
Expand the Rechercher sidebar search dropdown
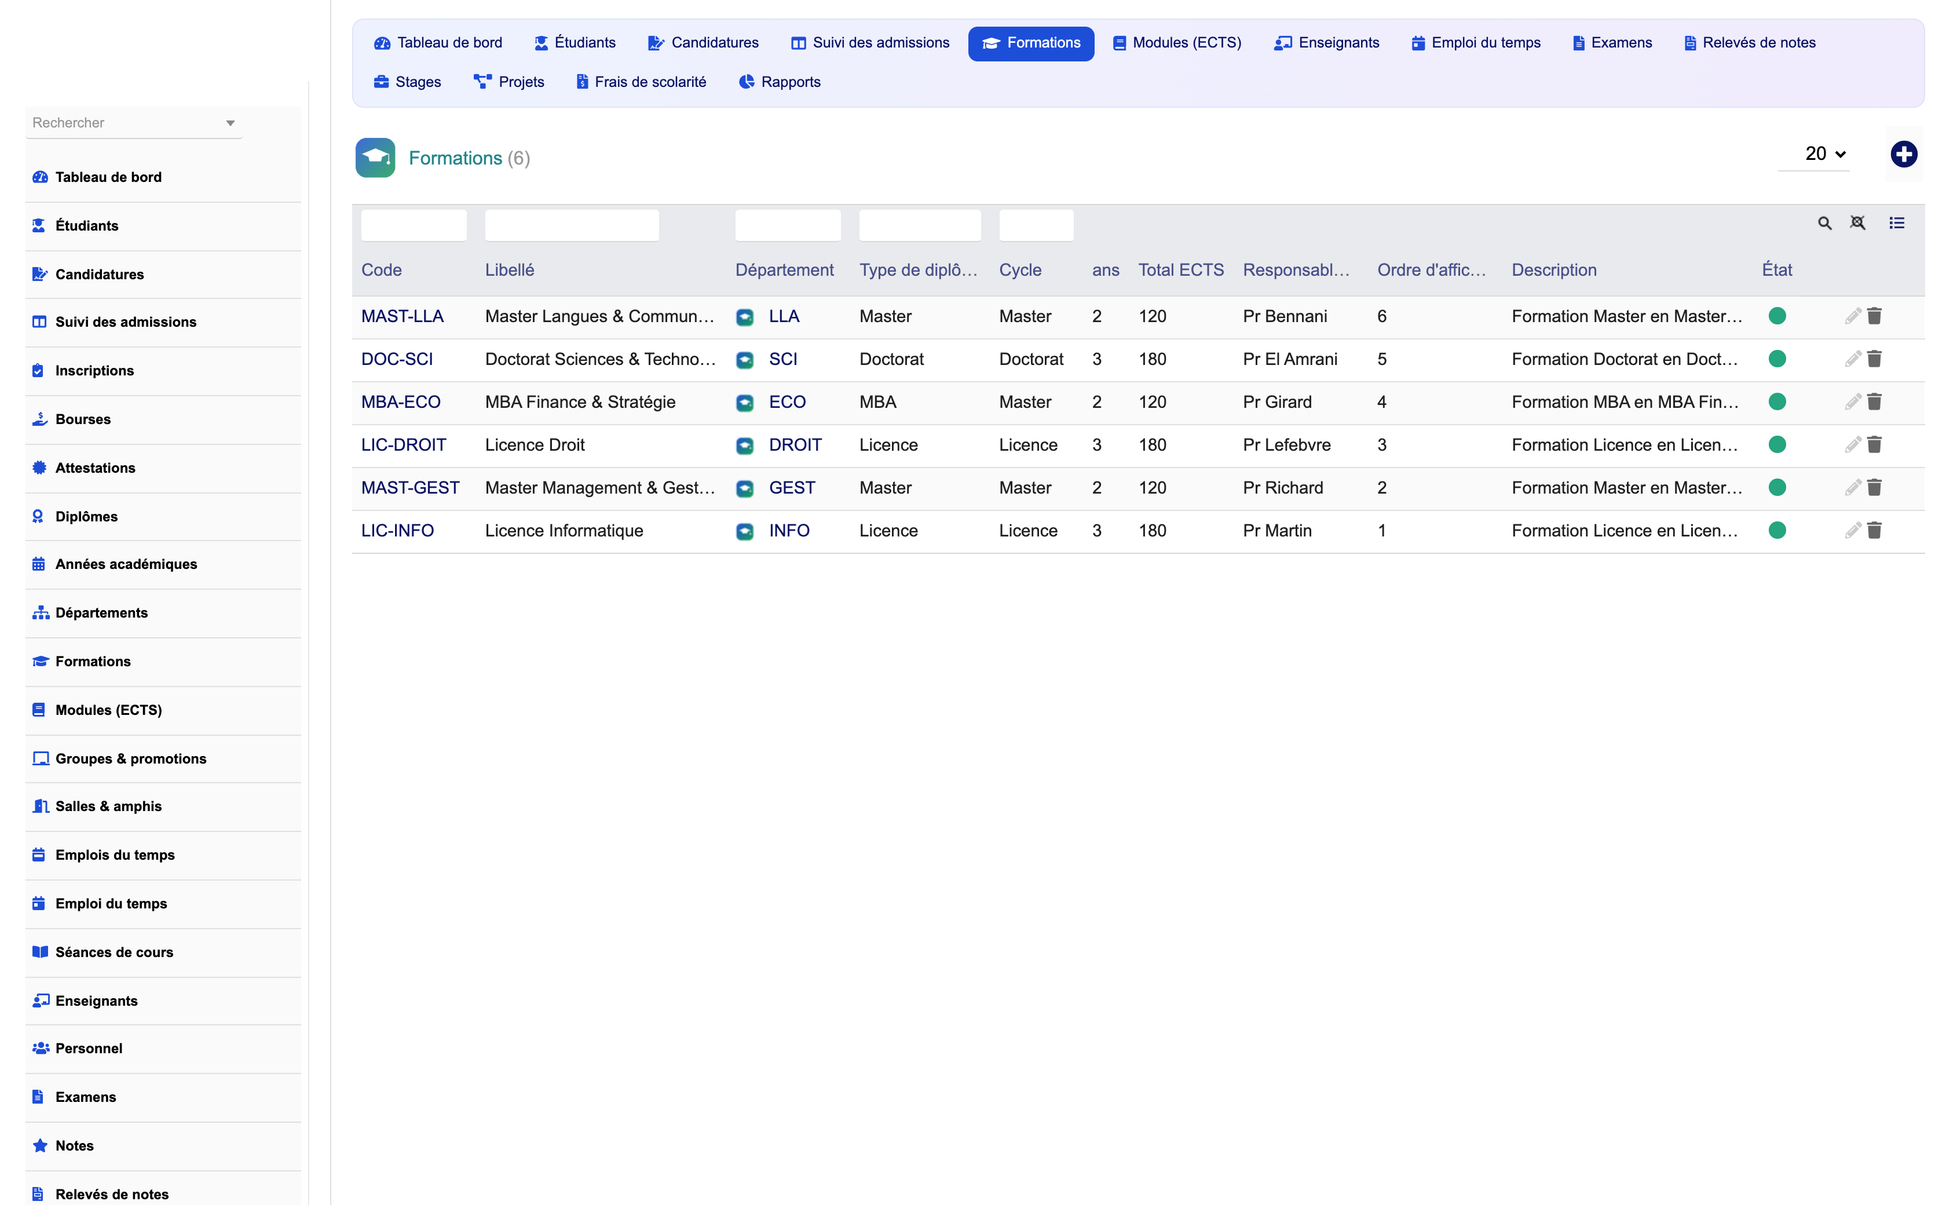[x=230, y=123]
